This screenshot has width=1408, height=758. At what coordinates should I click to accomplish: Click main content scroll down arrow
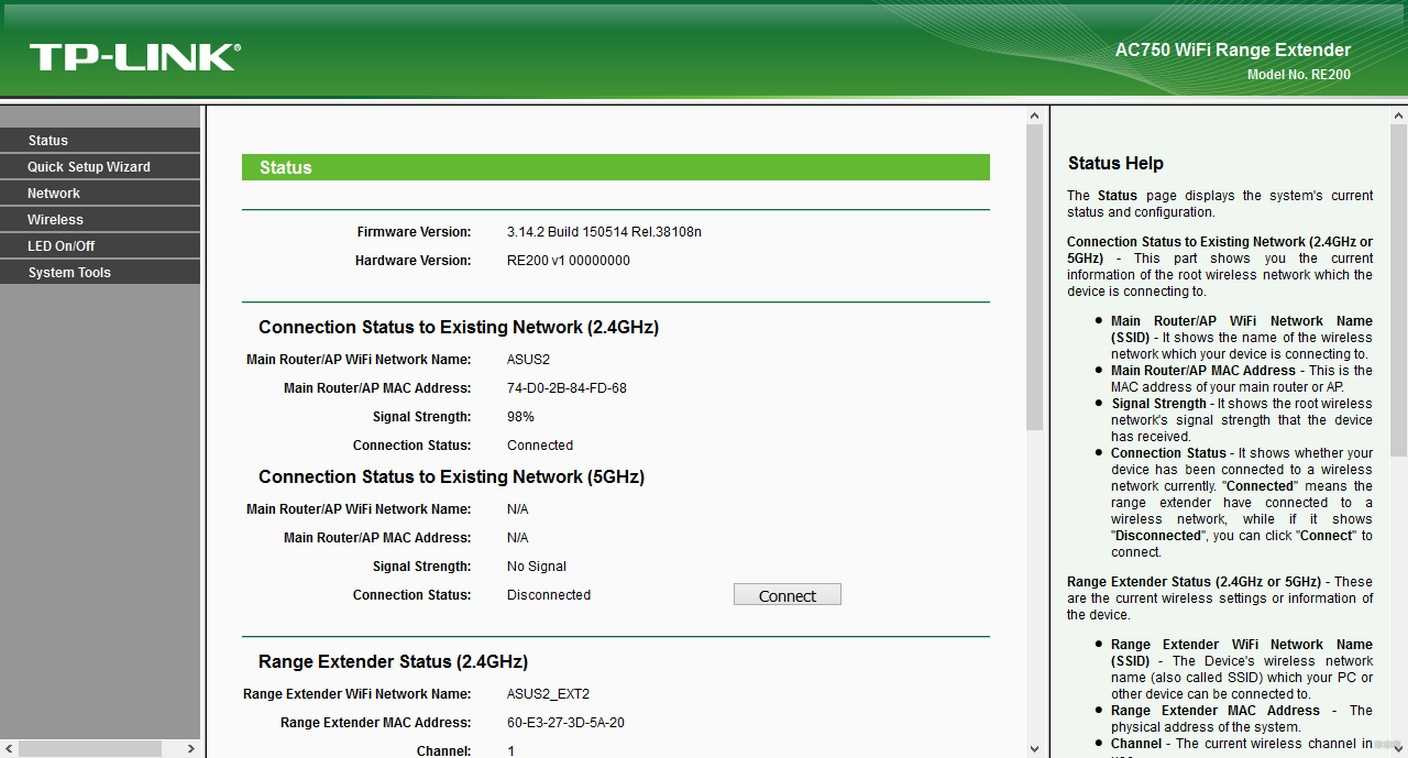(x=1035, y=748)
